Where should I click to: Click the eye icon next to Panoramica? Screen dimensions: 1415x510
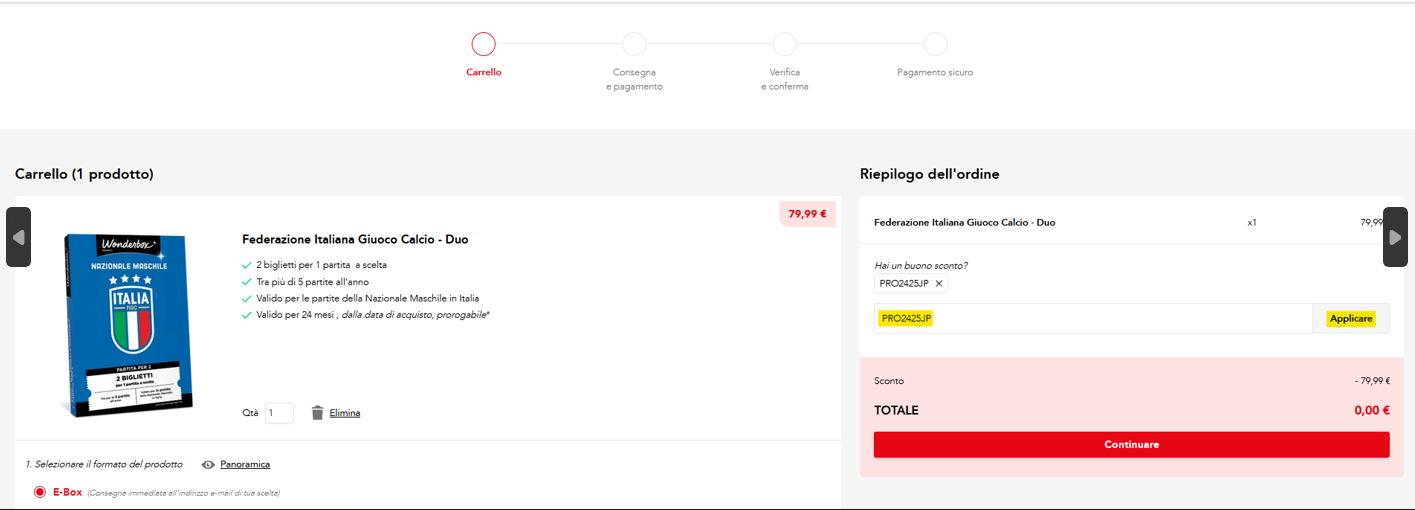(208, 465)
